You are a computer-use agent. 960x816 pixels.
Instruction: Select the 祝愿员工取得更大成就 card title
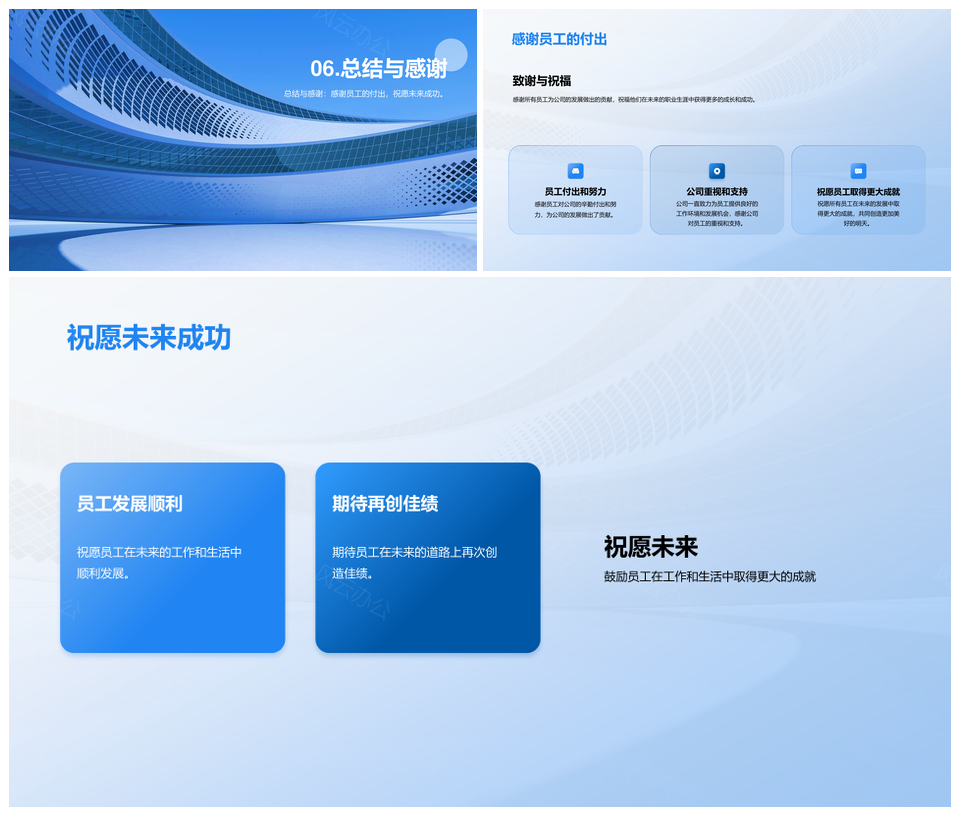click(858, 191)
